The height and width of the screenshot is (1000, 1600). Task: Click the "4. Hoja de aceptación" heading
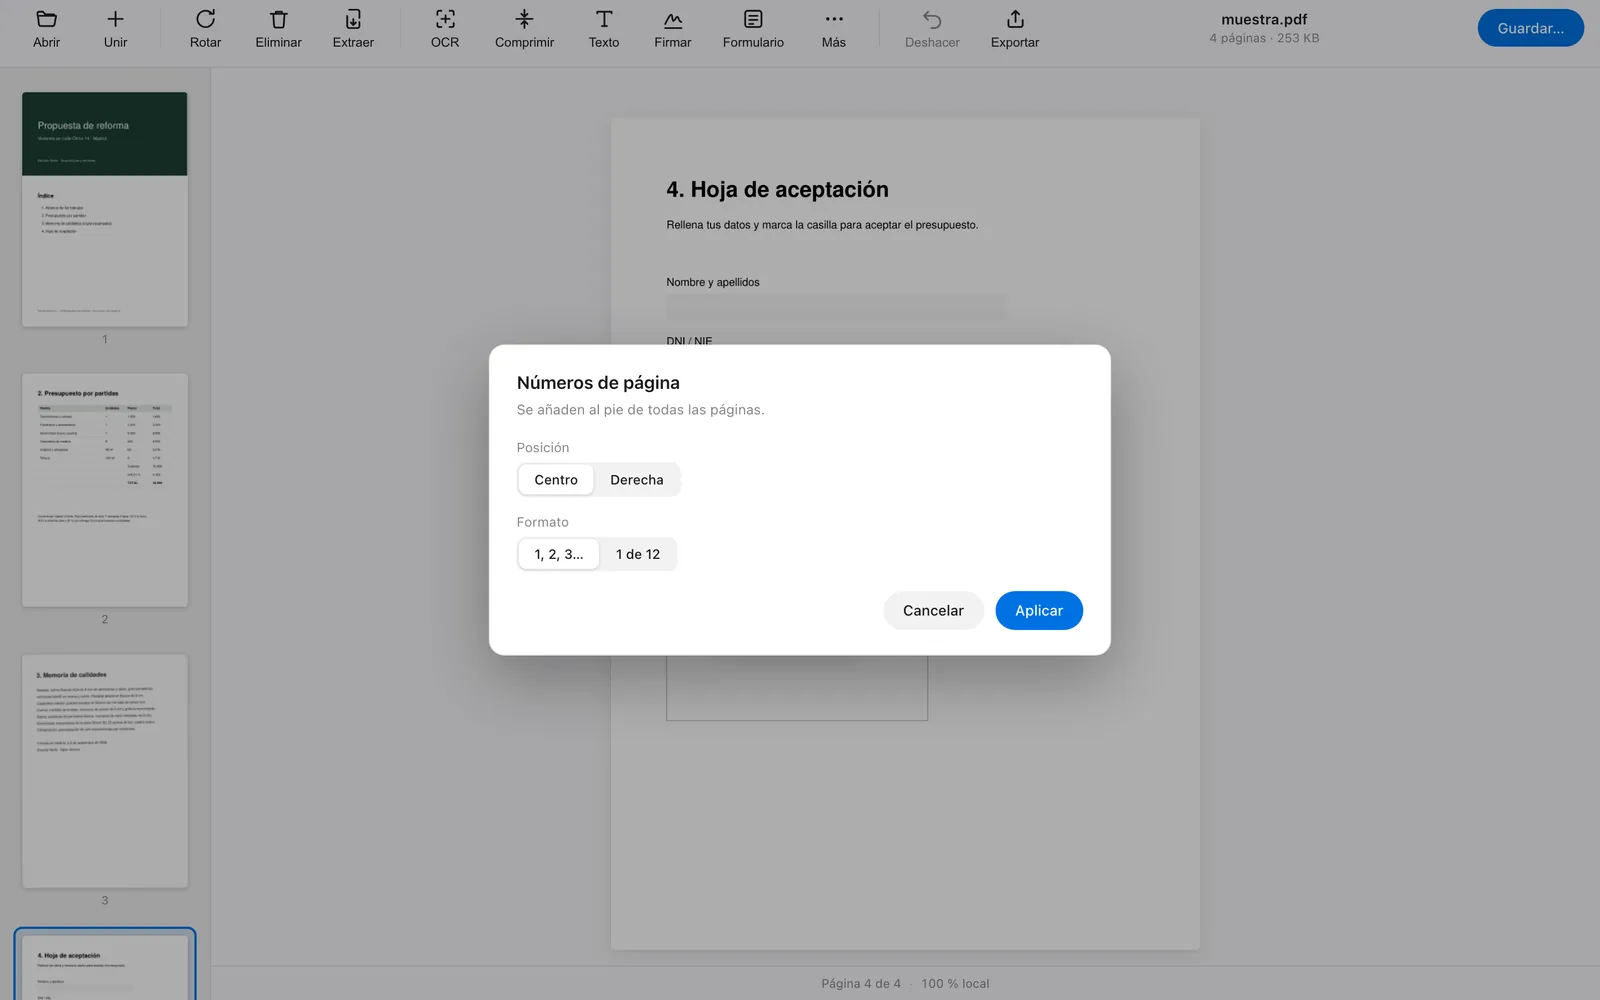point(777,190)
